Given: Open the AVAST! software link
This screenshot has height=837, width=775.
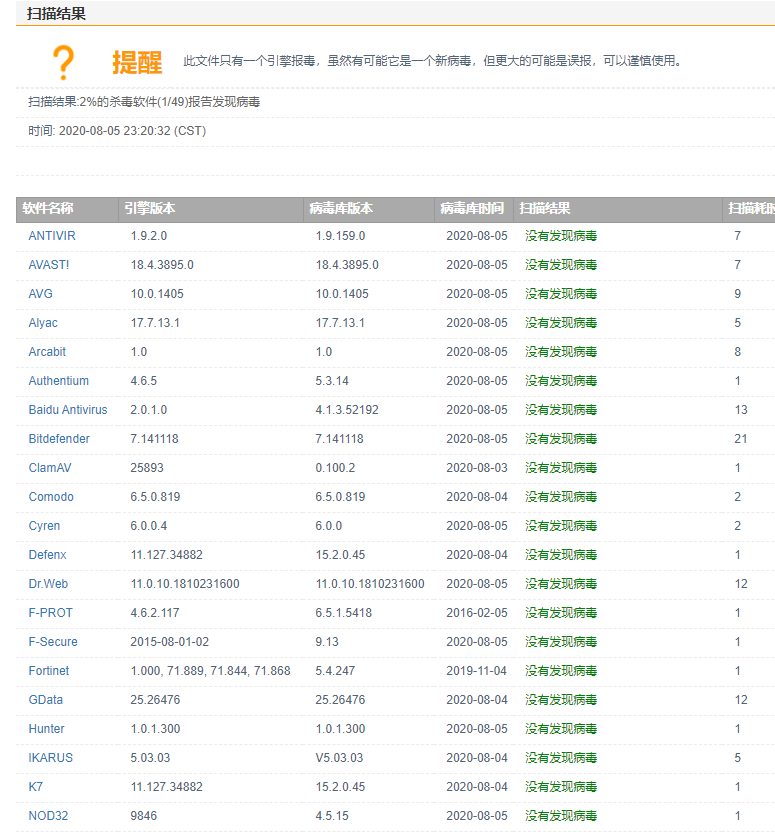Looking at the screenshot, I should (x=49, y=265).
